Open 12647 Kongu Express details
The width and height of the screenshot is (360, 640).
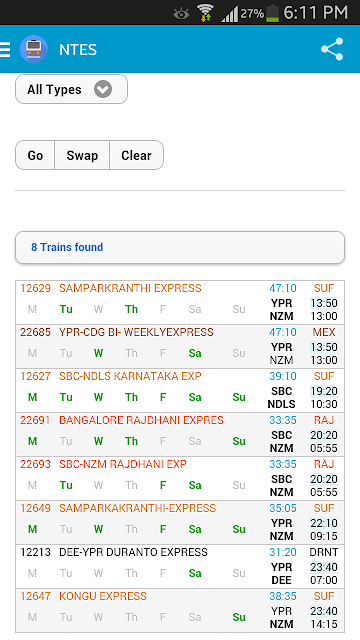pyautogui.click(x=180, y=611)
